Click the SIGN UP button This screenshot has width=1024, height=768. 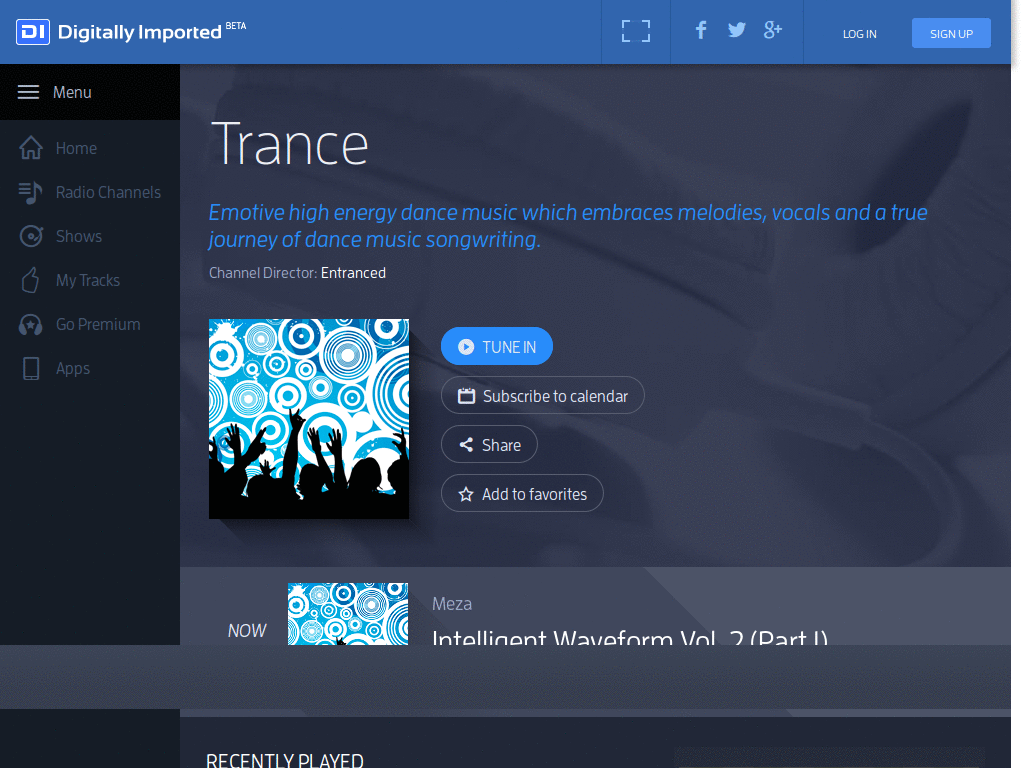click(951, 33)
